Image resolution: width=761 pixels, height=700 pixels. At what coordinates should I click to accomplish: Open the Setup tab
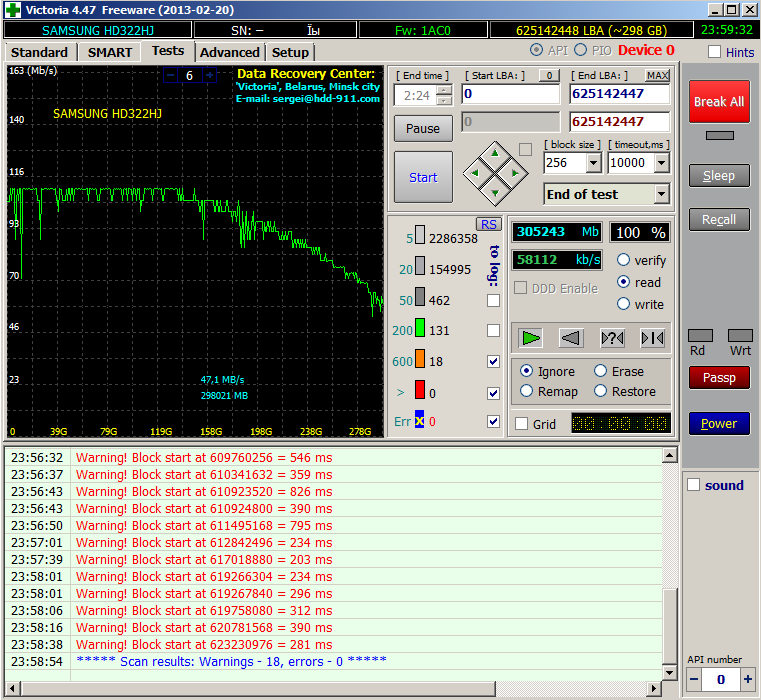[290, 52]
